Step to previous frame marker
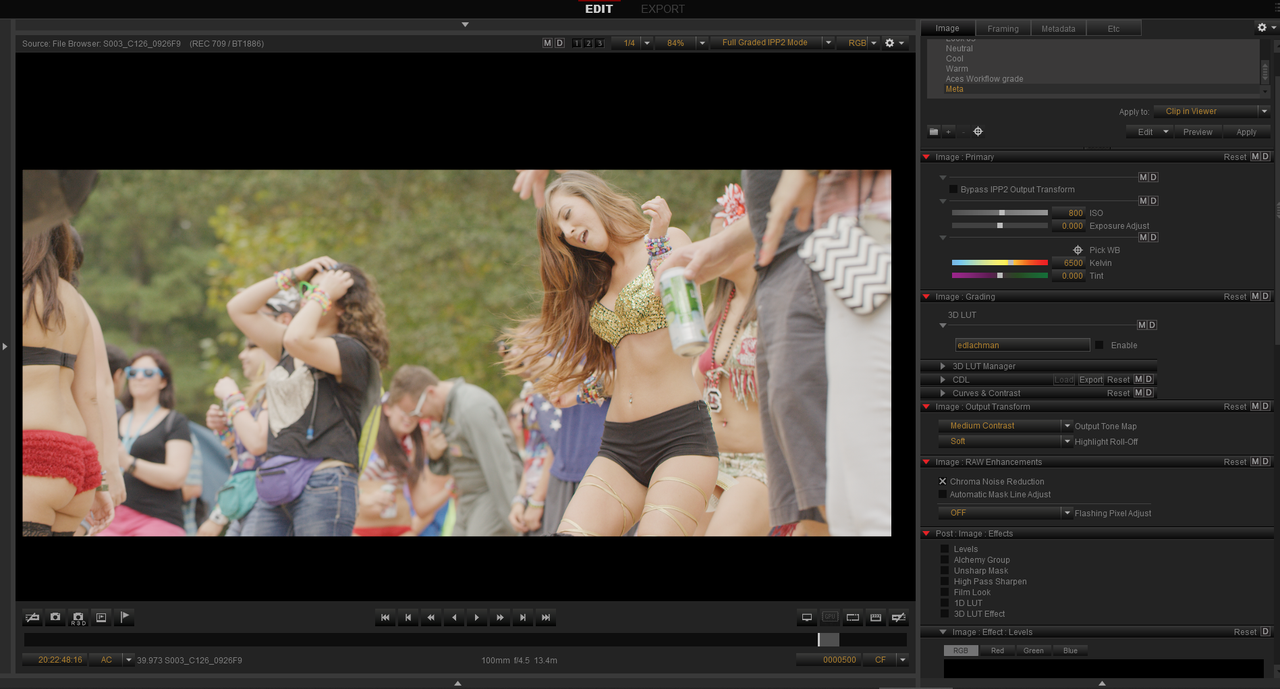The width and height of the screenshot is (1280, 689). 408,618
